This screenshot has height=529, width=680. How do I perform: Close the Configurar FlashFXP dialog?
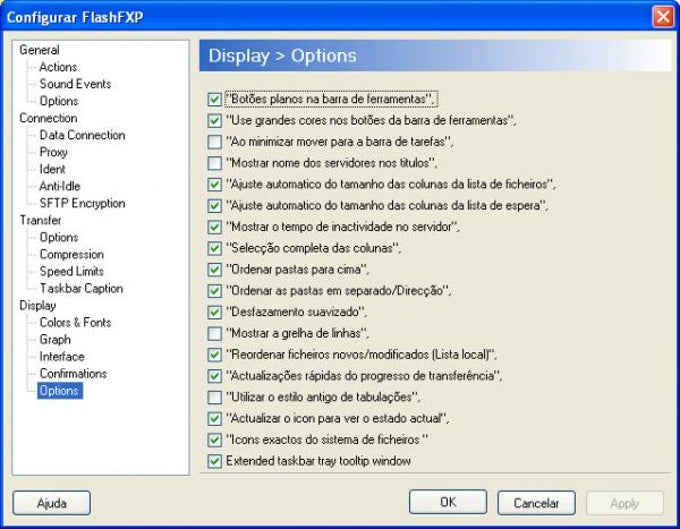(x=662, y=16)
